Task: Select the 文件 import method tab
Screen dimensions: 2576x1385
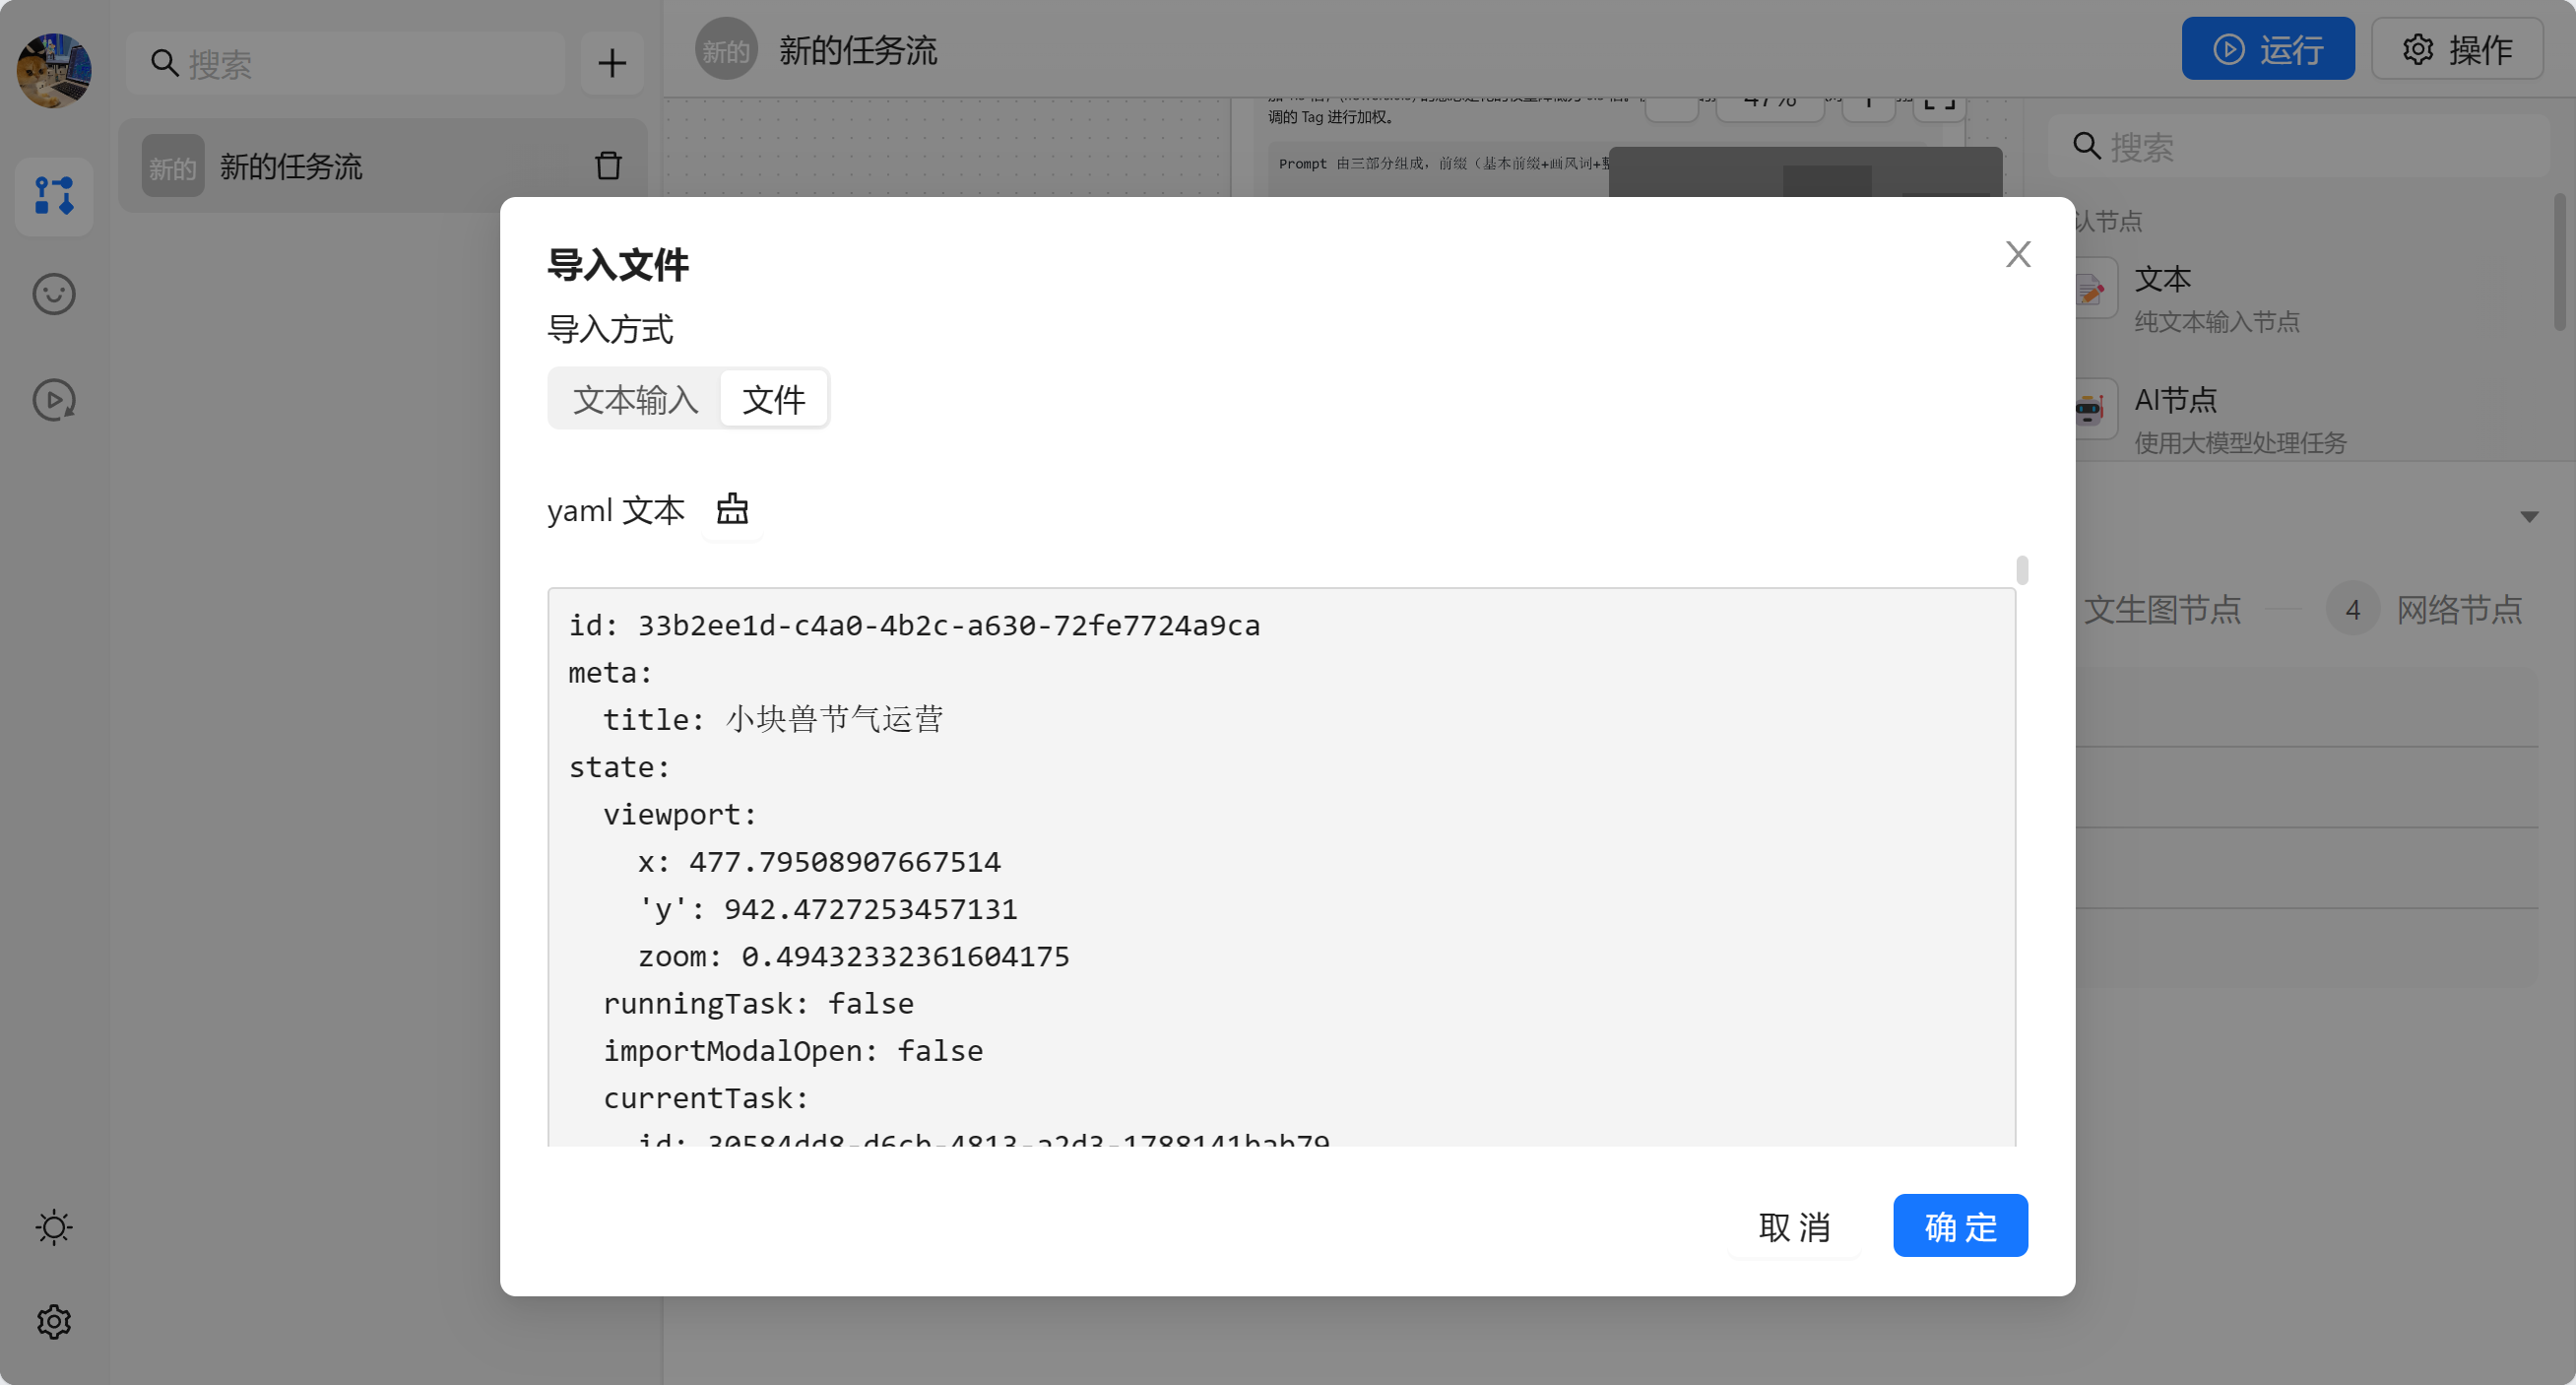Action: point(773,399)
